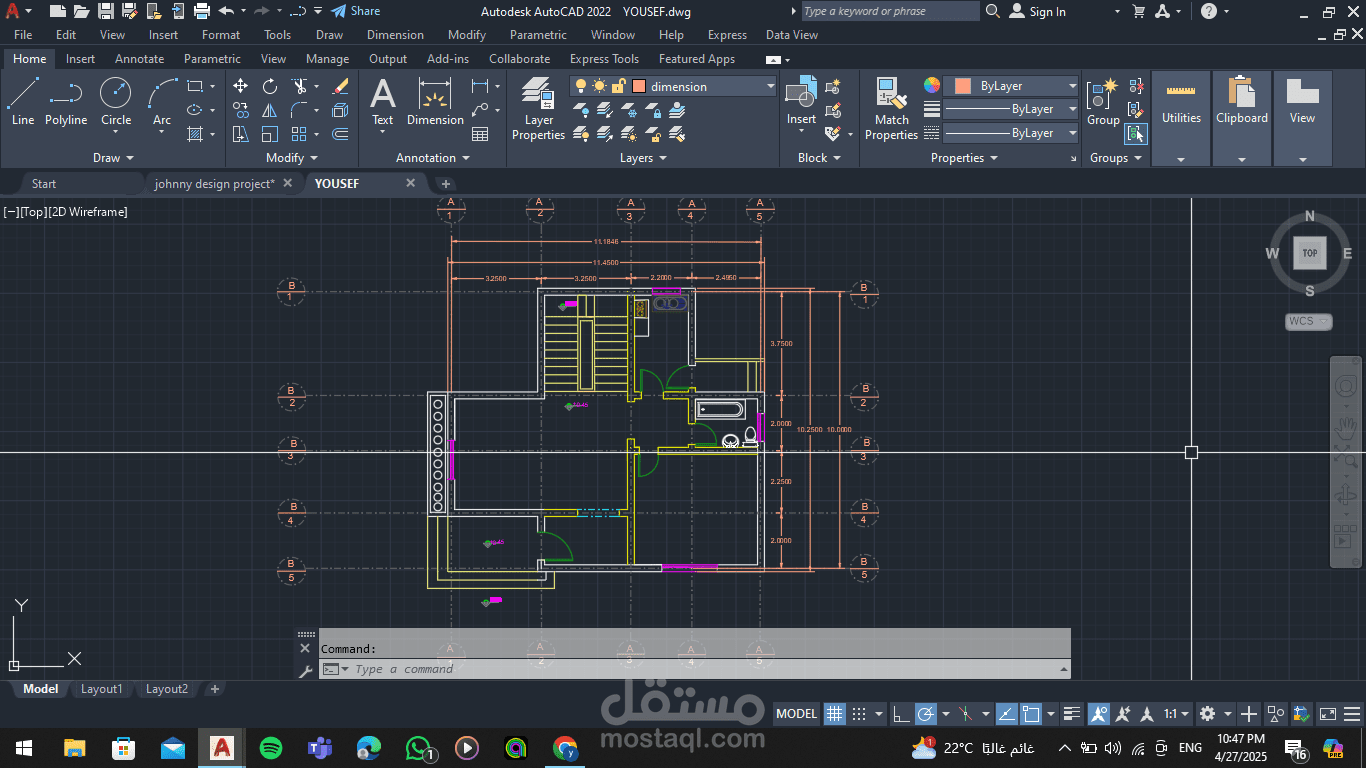Image resolution: width=1366 pixels, height=768 pixels.
Task: Open the Text annotation tool
Action: click(x=383, y=102)
